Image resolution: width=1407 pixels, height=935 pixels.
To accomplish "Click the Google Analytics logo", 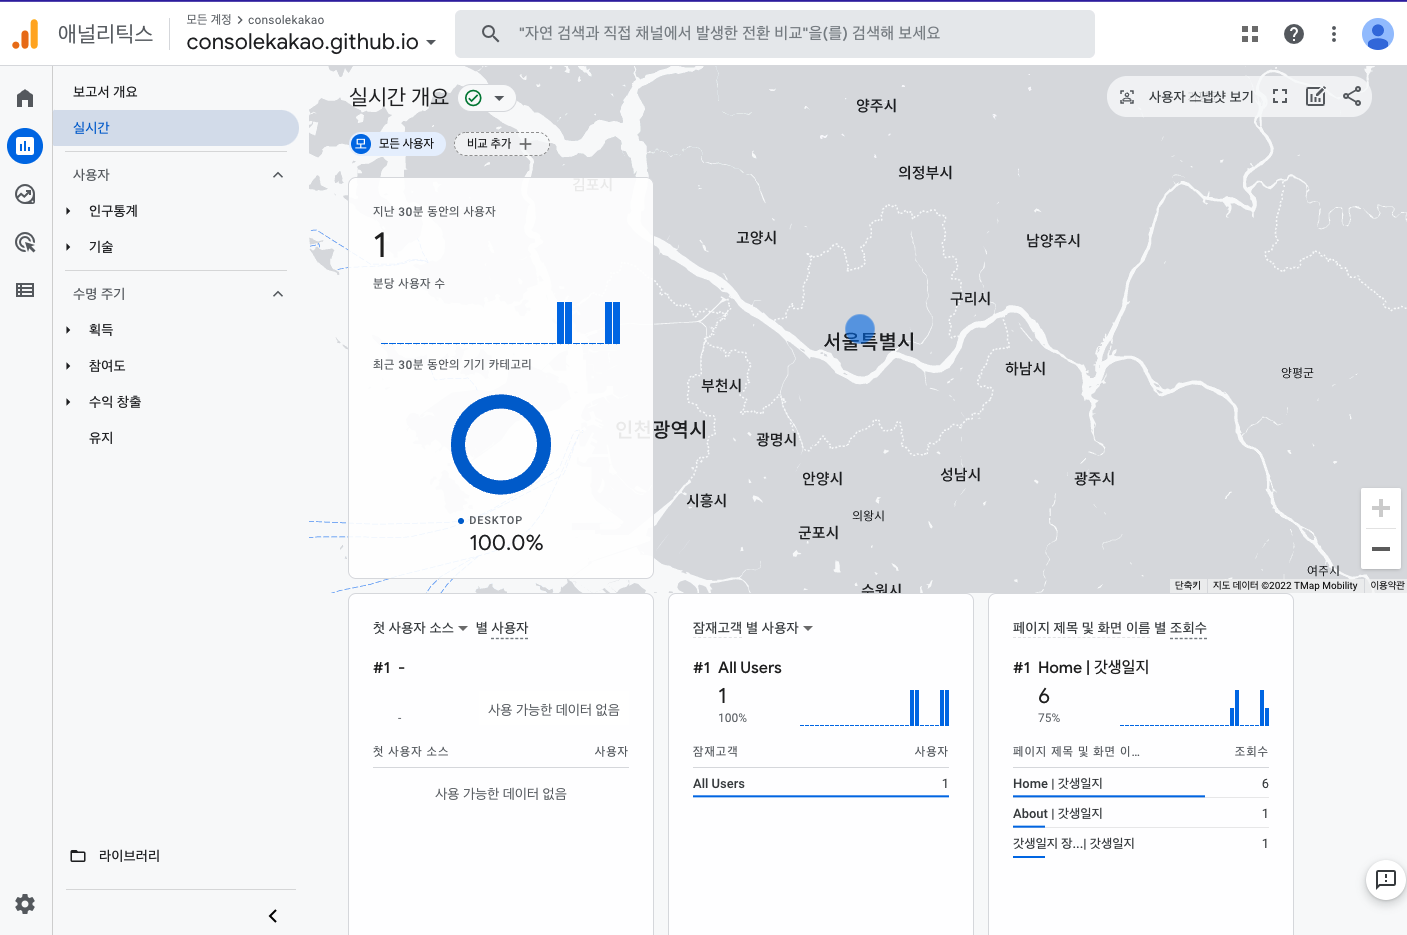I will pos(25,34).
